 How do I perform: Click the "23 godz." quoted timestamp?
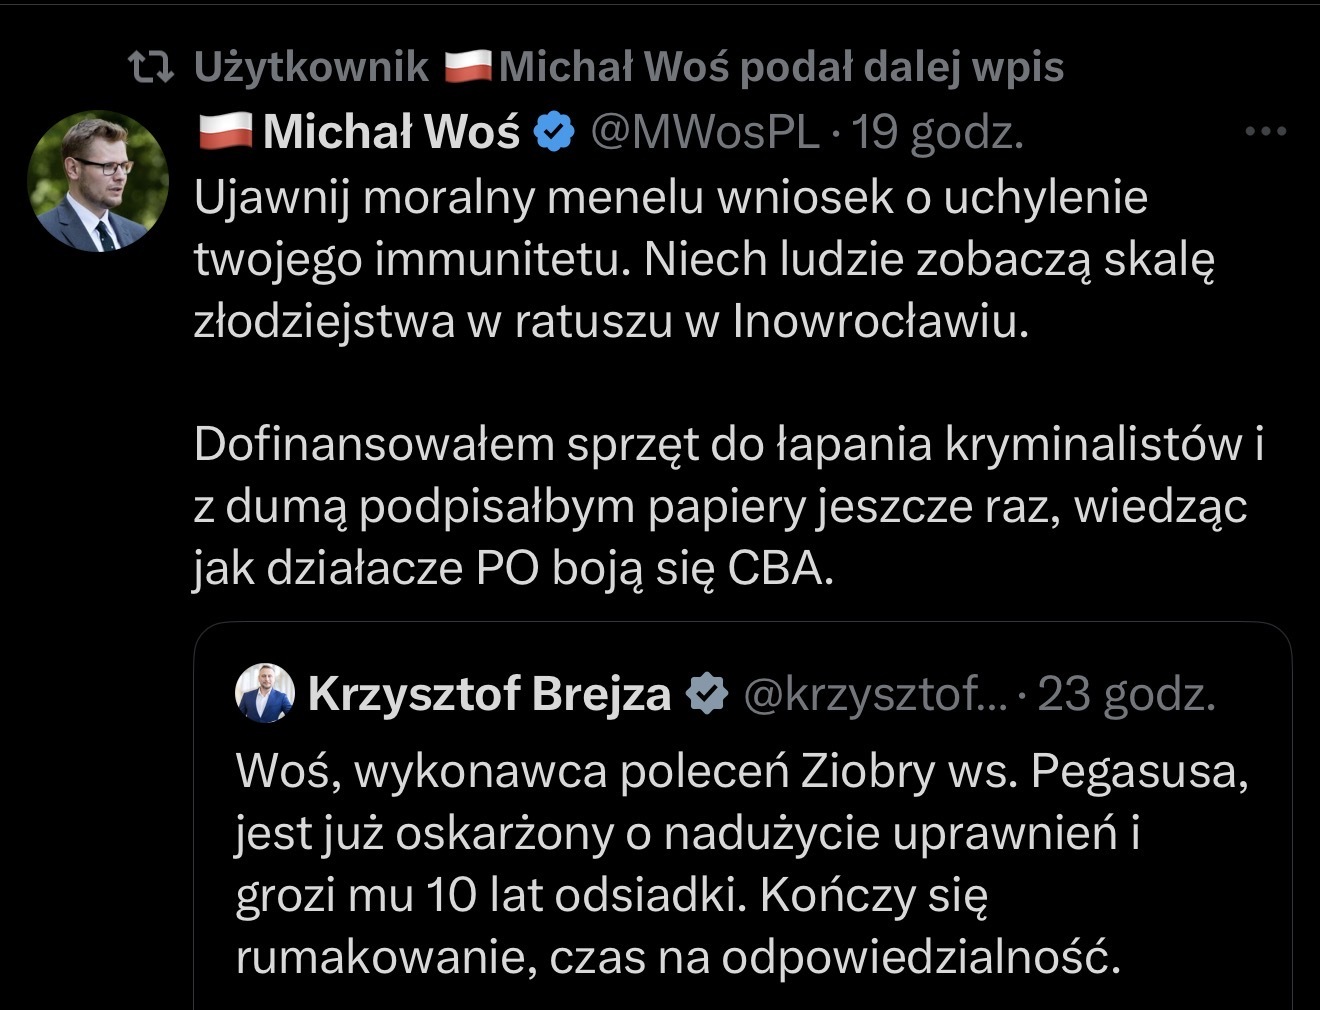(1126, 694)
